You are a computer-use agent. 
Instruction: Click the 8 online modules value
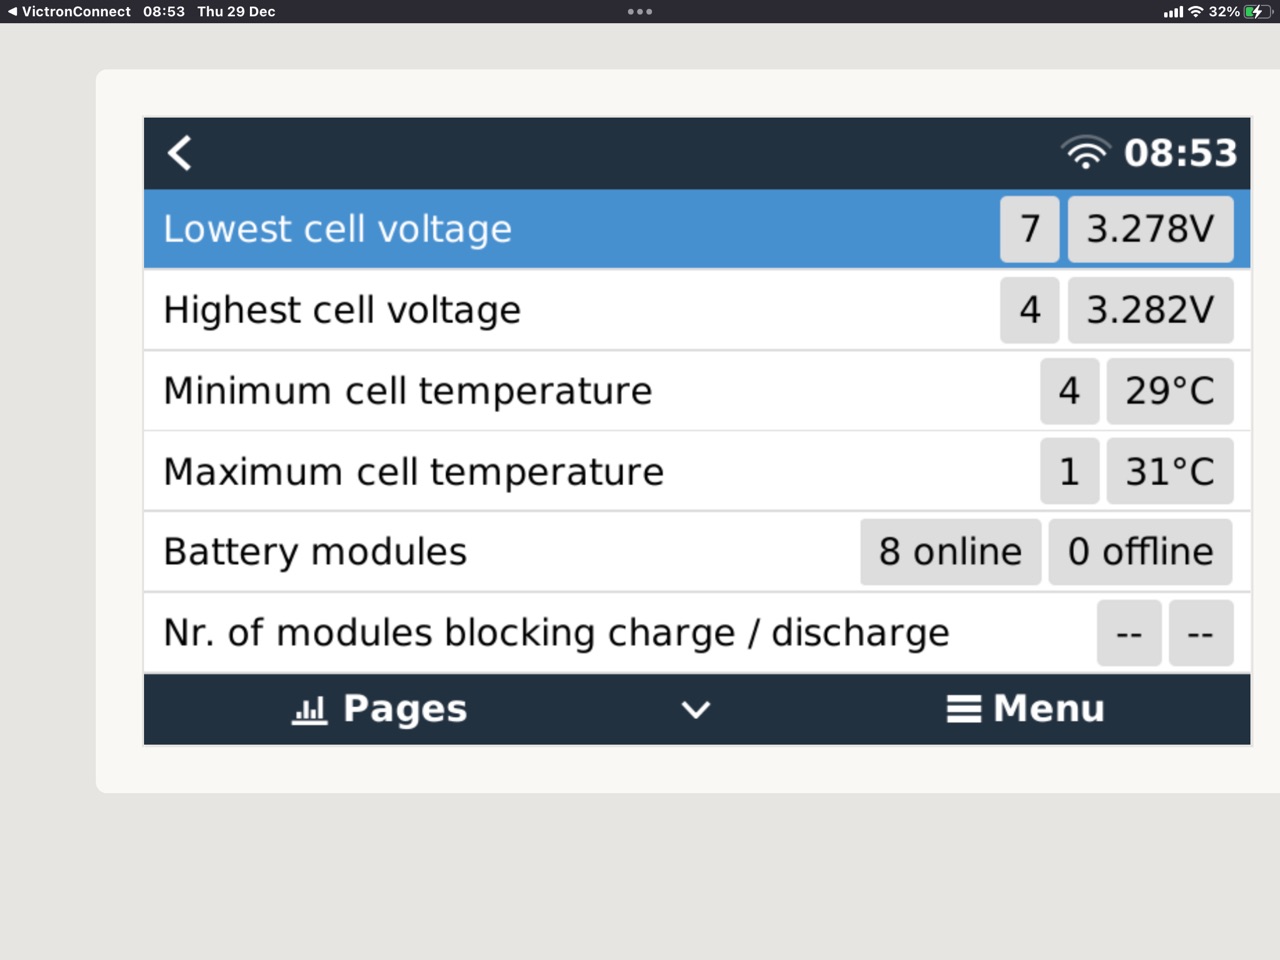tap(950, 552)
